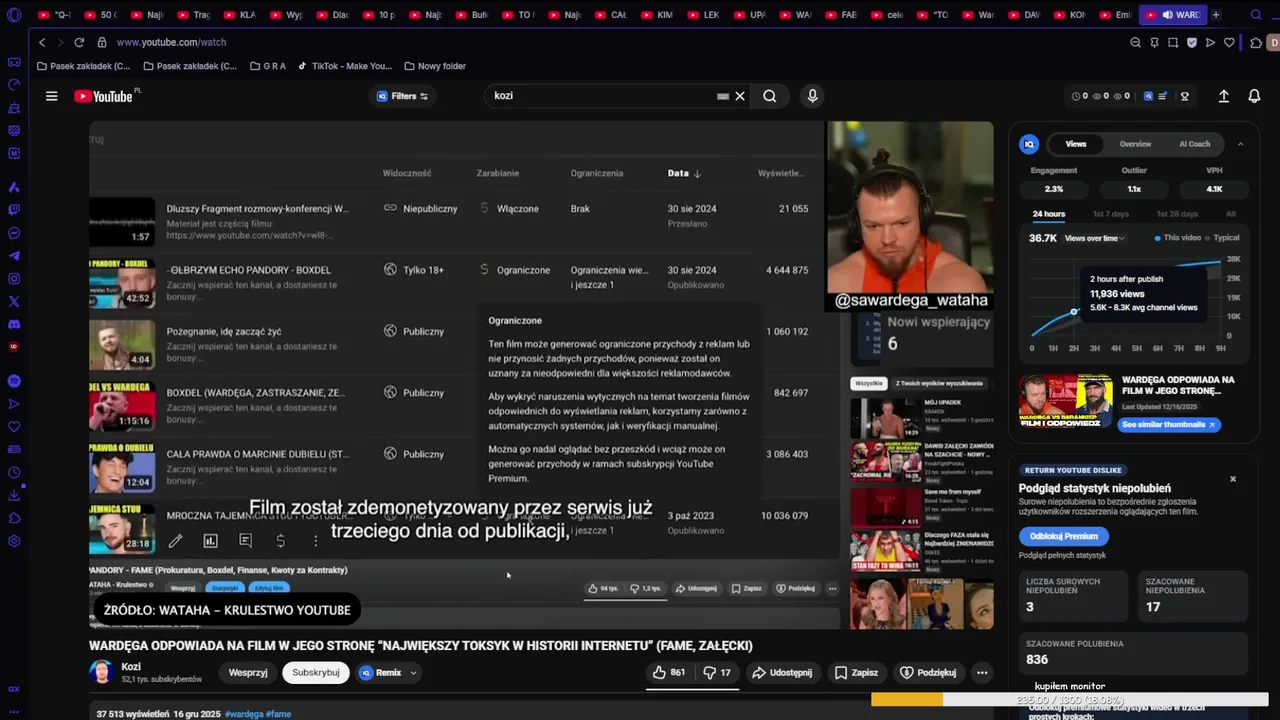Switch to the active WARD tab
1280x720 pixels.
point(1171,15)
